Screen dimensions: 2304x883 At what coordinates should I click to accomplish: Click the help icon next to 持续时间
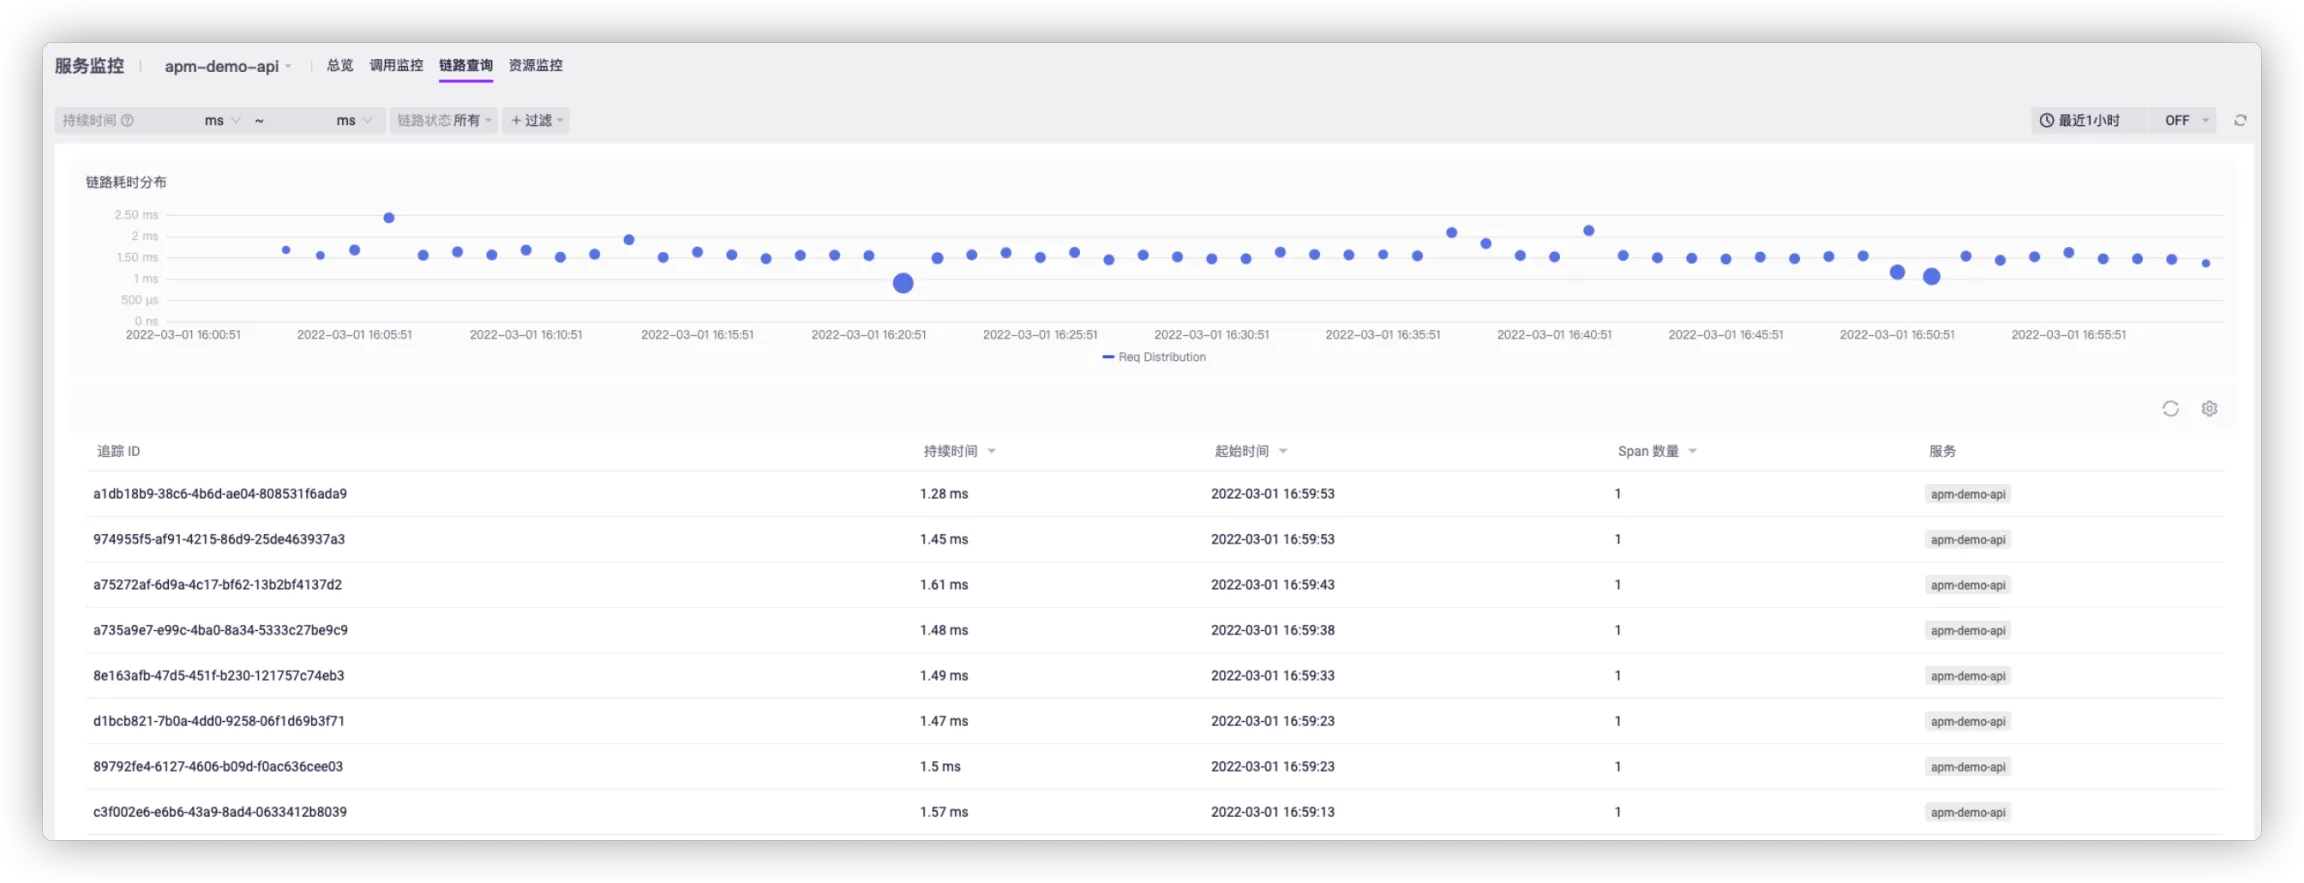(127, 120)
